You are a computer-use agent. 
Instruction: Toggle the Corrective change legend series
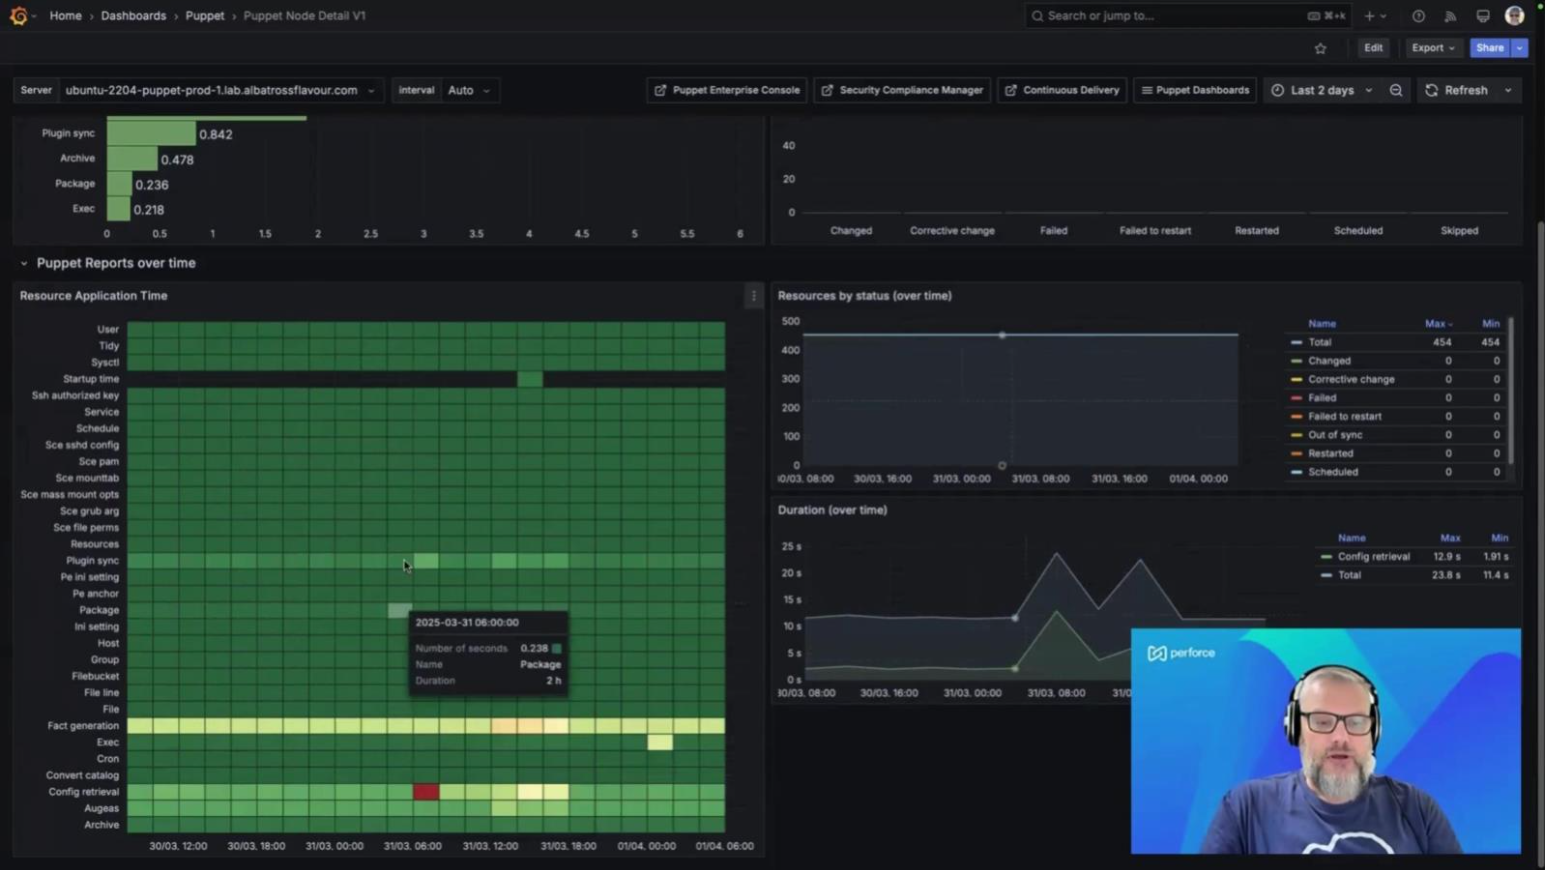[1350, 380]
